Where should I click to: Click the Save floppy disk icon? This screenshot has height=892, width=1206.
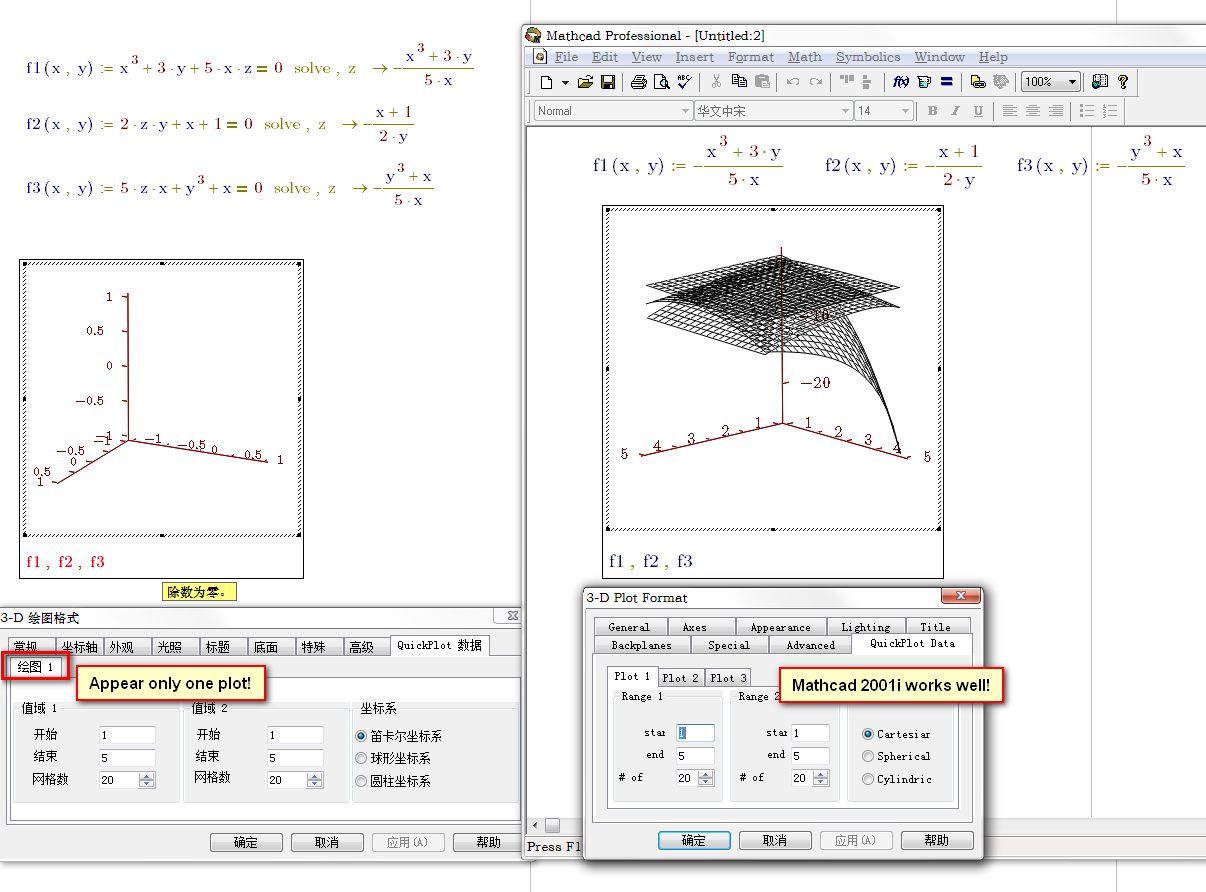607,82
